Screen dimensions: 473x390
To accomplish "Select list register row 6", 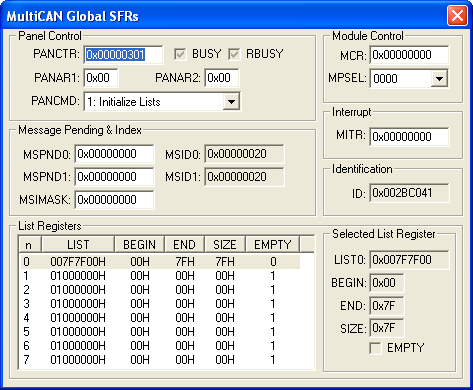I will pos(160,346).
